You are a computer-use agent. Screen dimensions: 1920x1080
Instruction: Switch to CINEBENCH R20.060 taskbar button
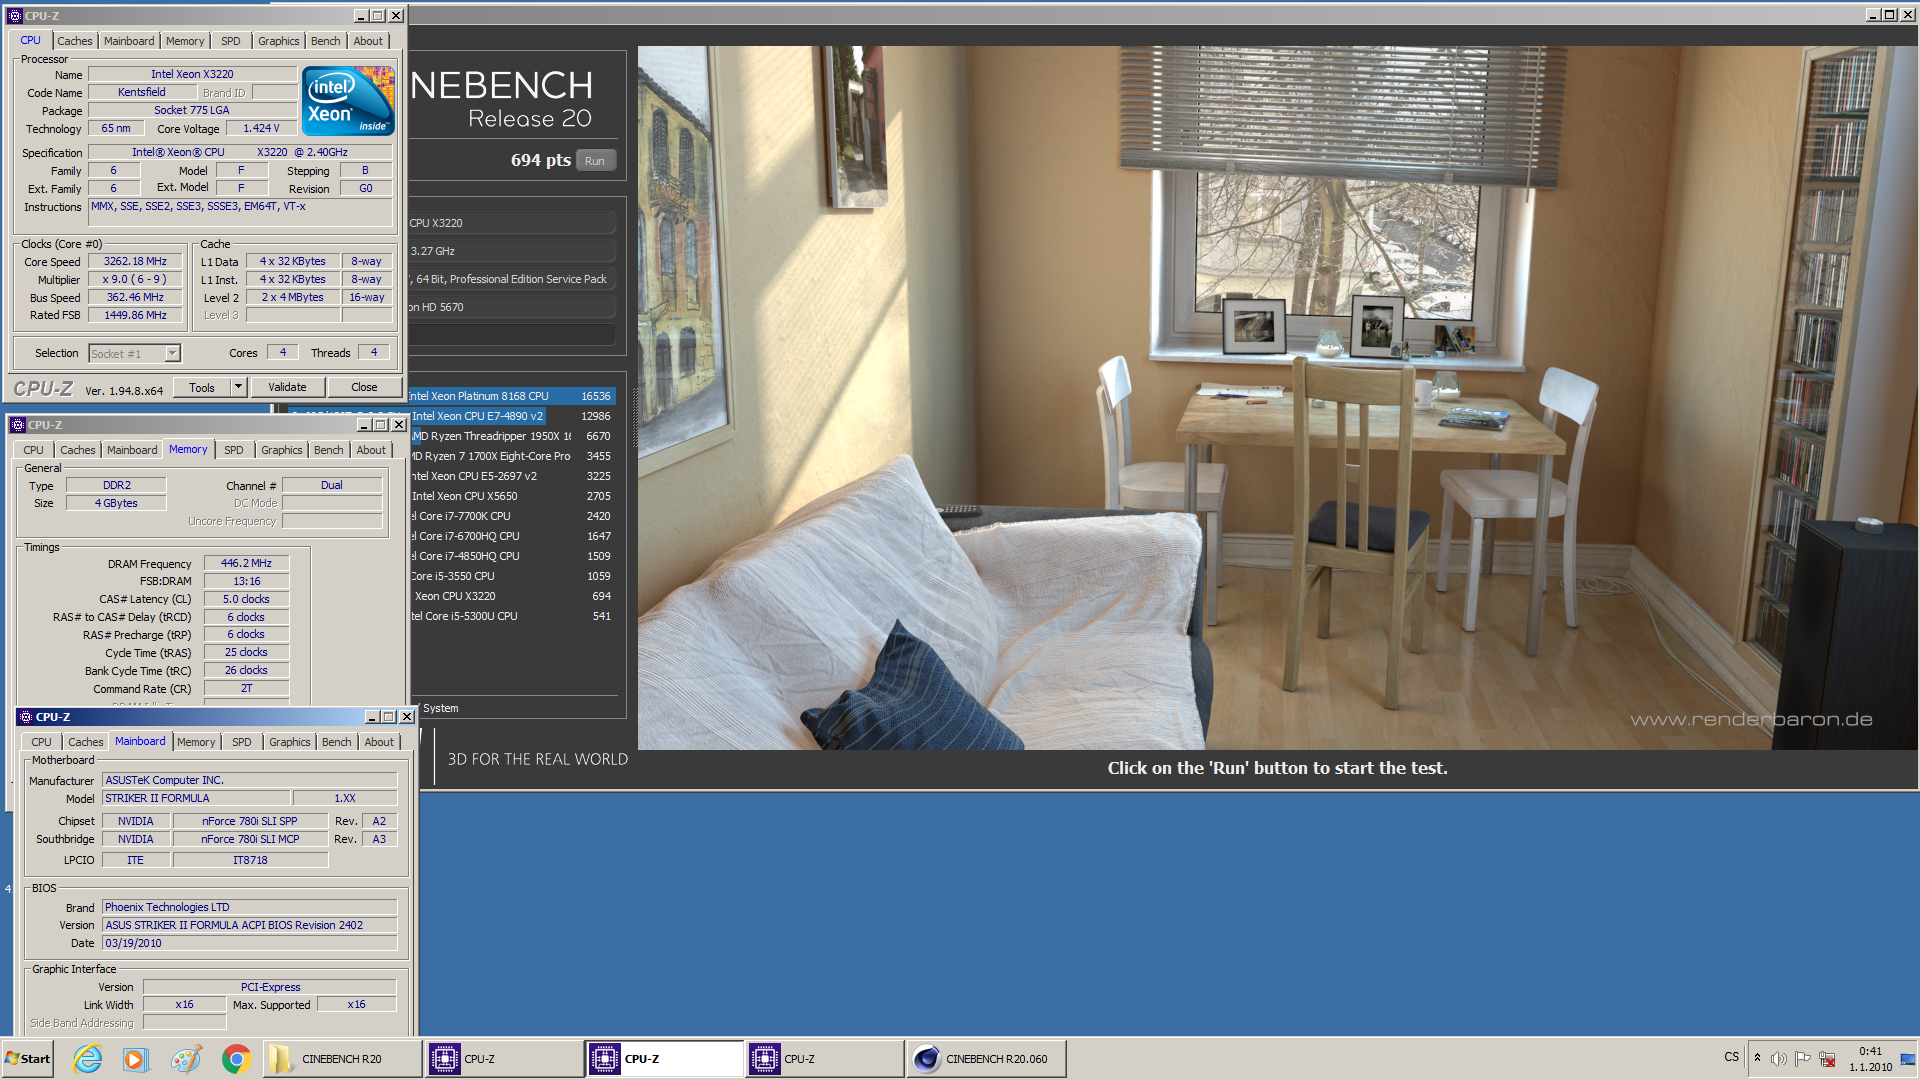pos(986,1059)
